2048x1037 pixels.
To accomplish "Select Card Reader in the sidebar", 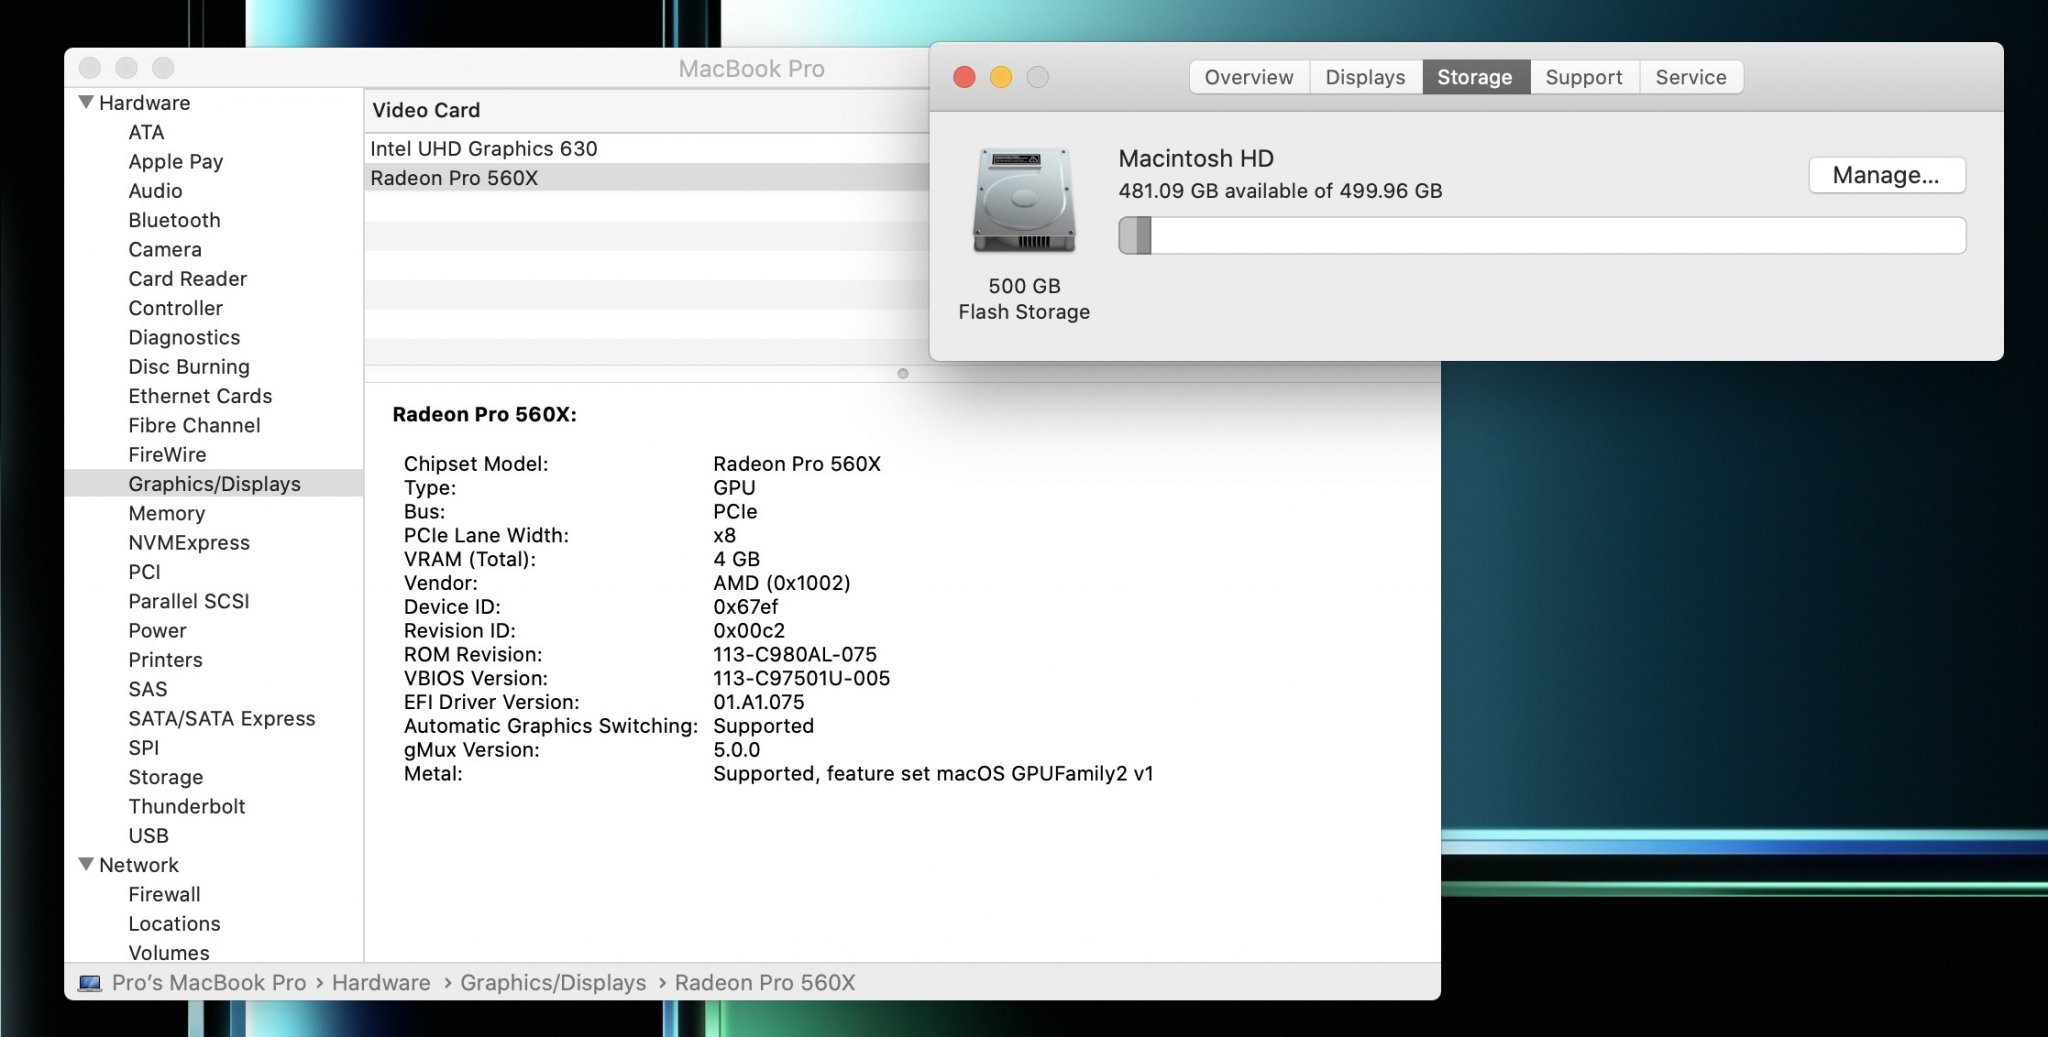I will coord(187,279).
